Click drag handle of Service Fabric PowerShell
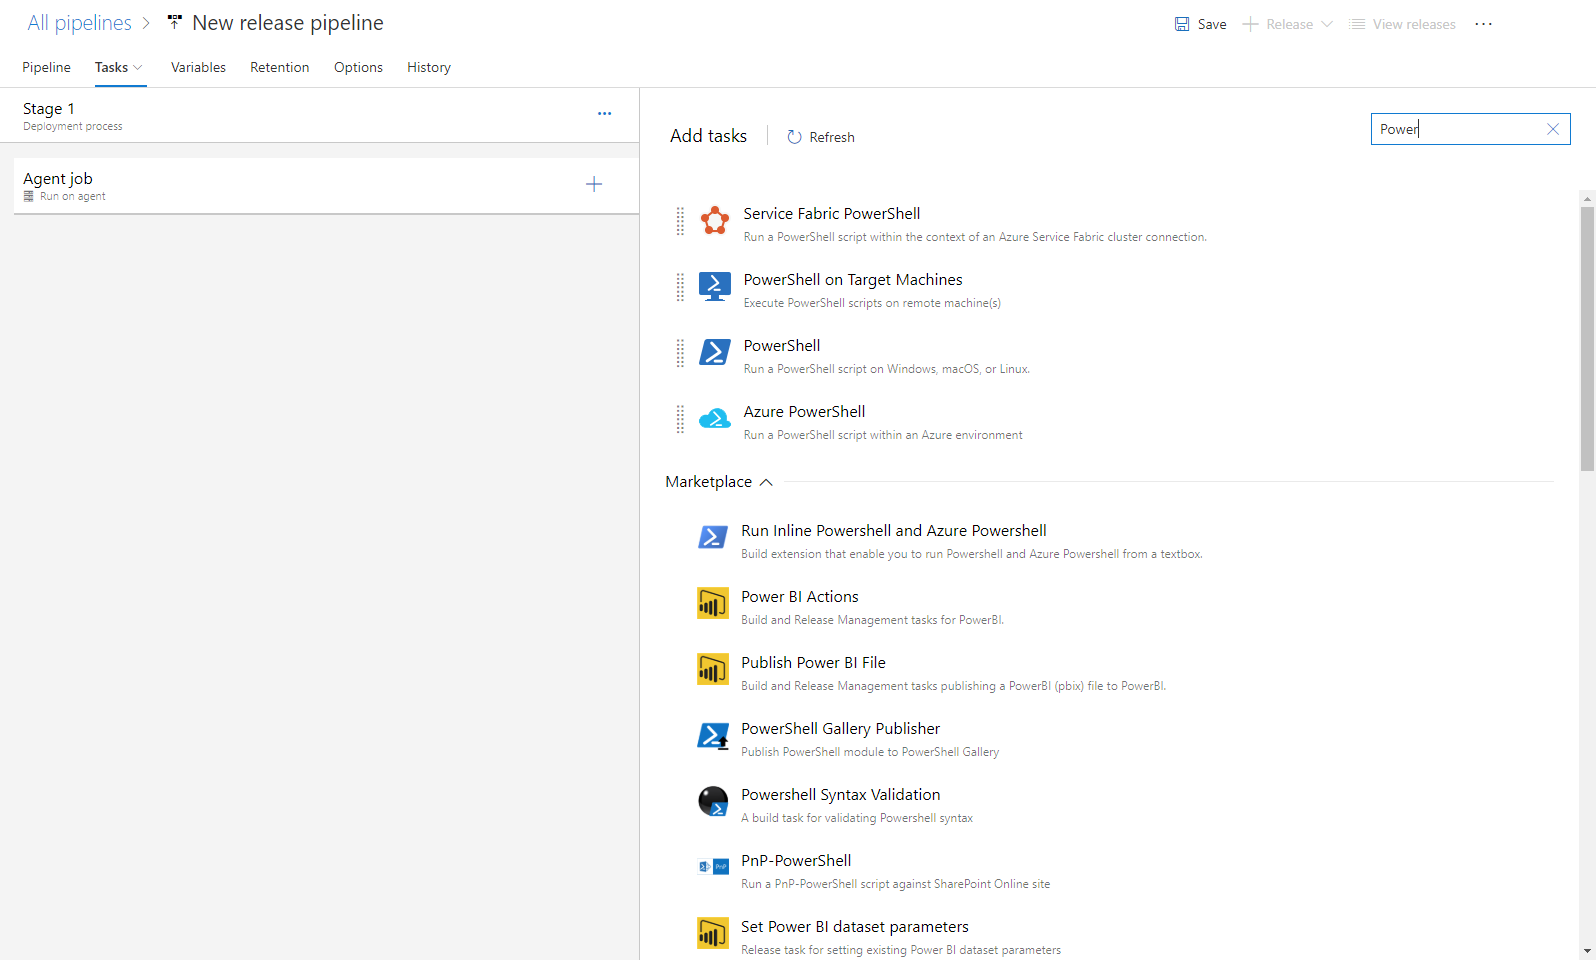Screen dimensions: 1596x960 (680, 220)
